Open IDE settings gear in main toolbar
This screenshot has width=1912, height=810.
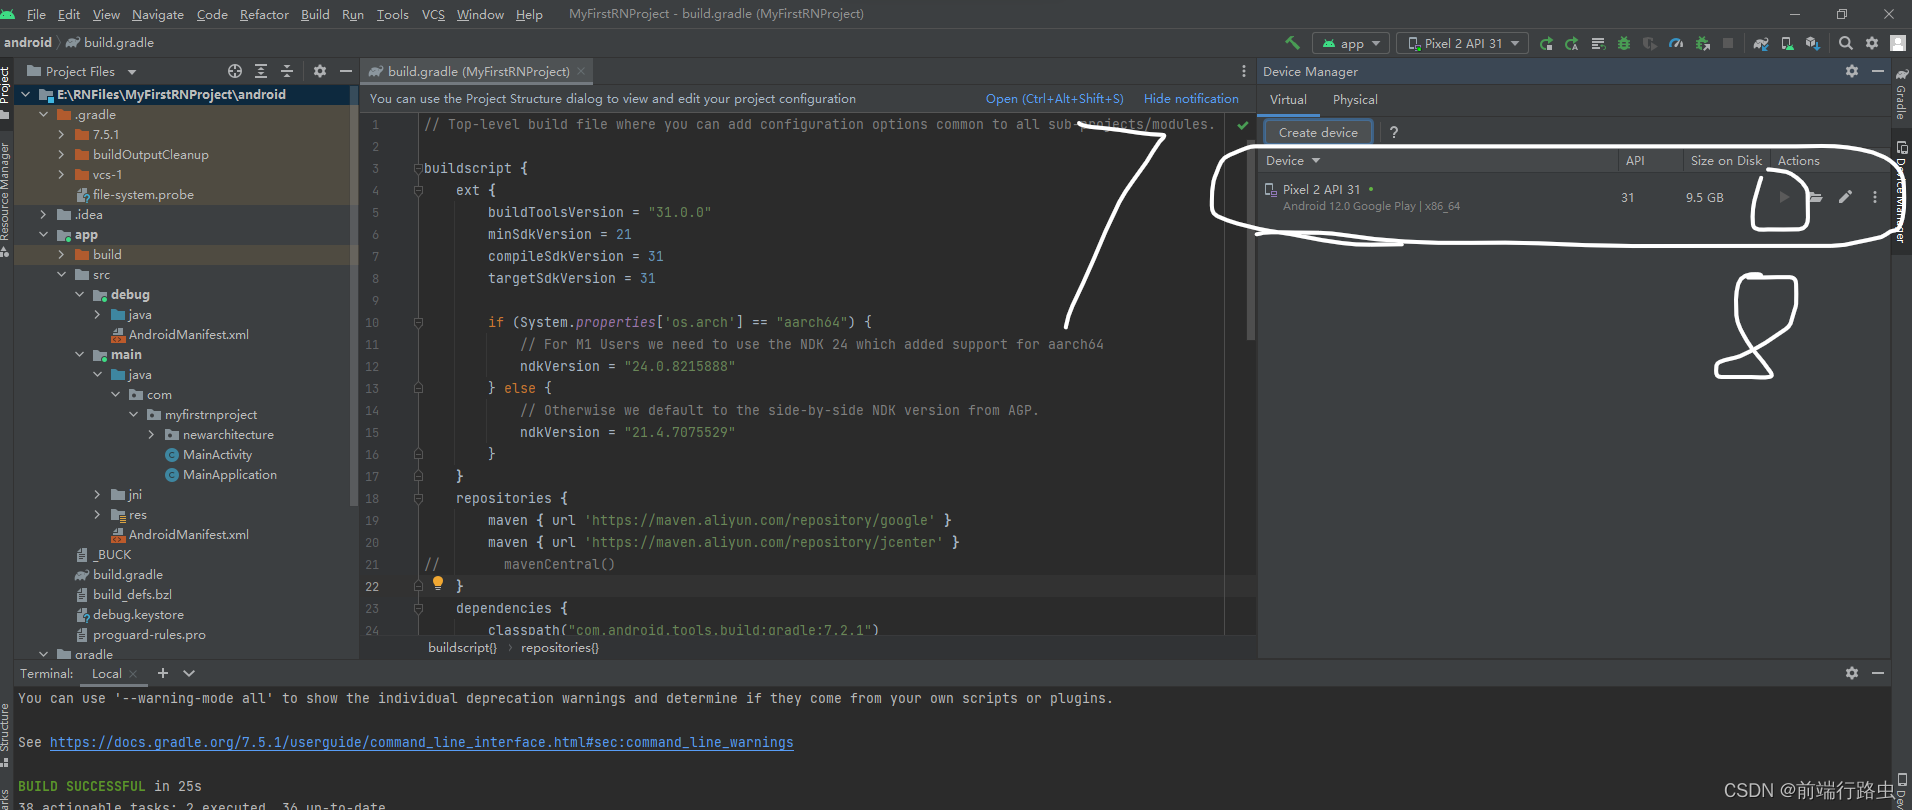1872,43
